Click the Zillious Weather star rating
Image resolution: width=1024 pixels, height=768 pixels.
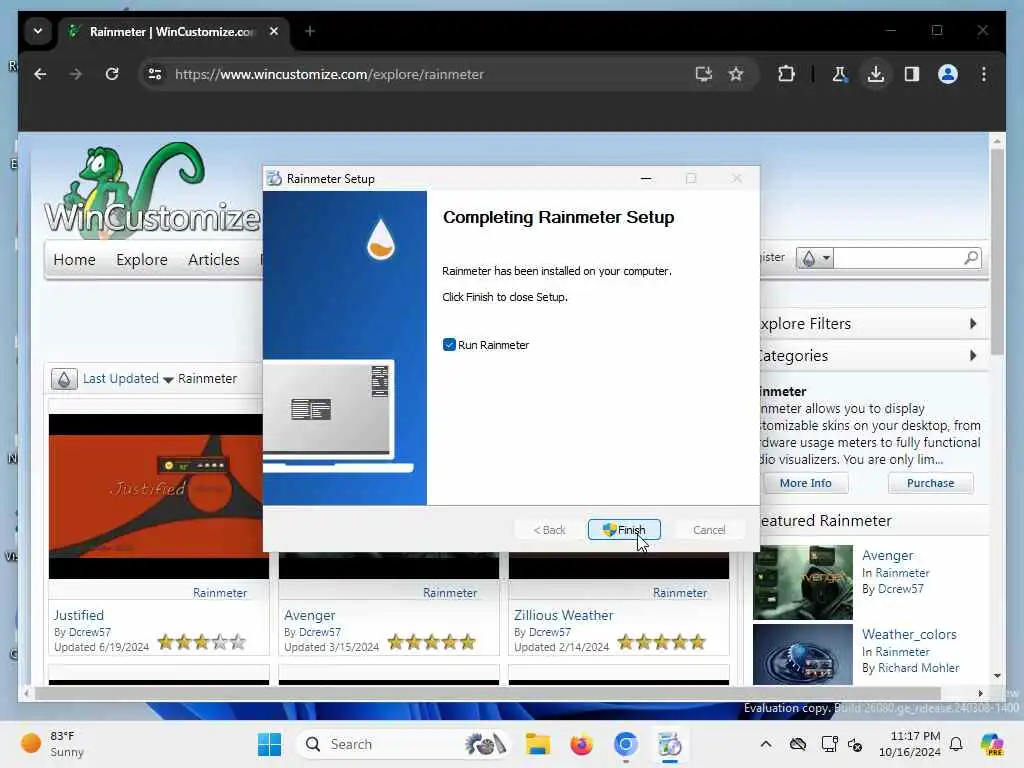(x=662, y=643)
